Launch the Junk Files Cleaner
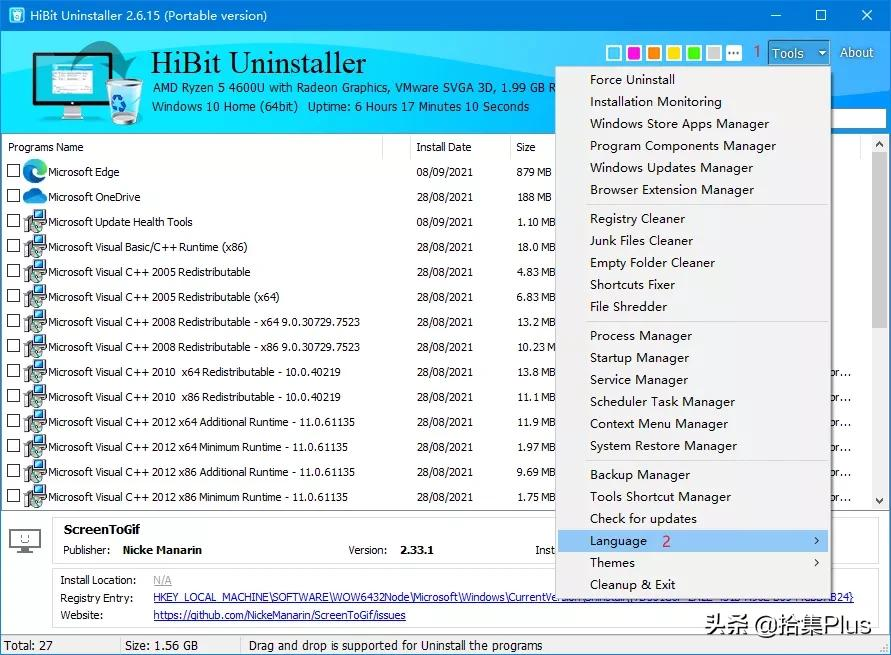 click(x=693, y=241)
